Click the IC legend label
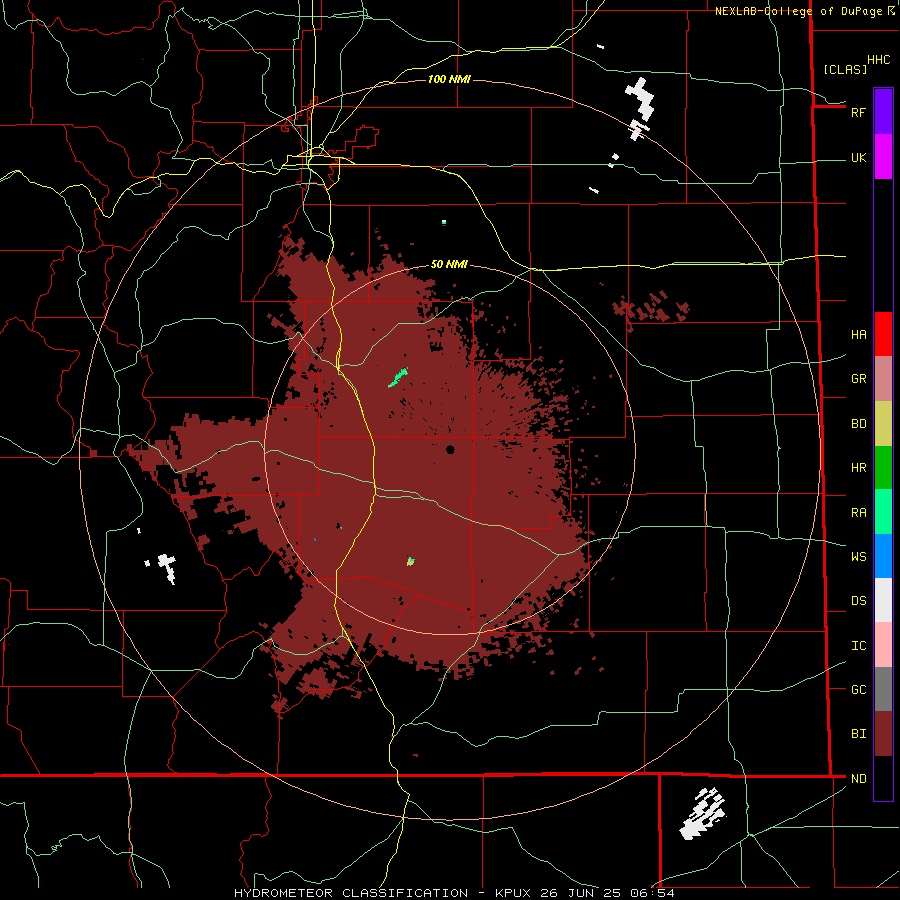Image resolution: width=900 pixels, height=900 pixels. click(858, 645)
